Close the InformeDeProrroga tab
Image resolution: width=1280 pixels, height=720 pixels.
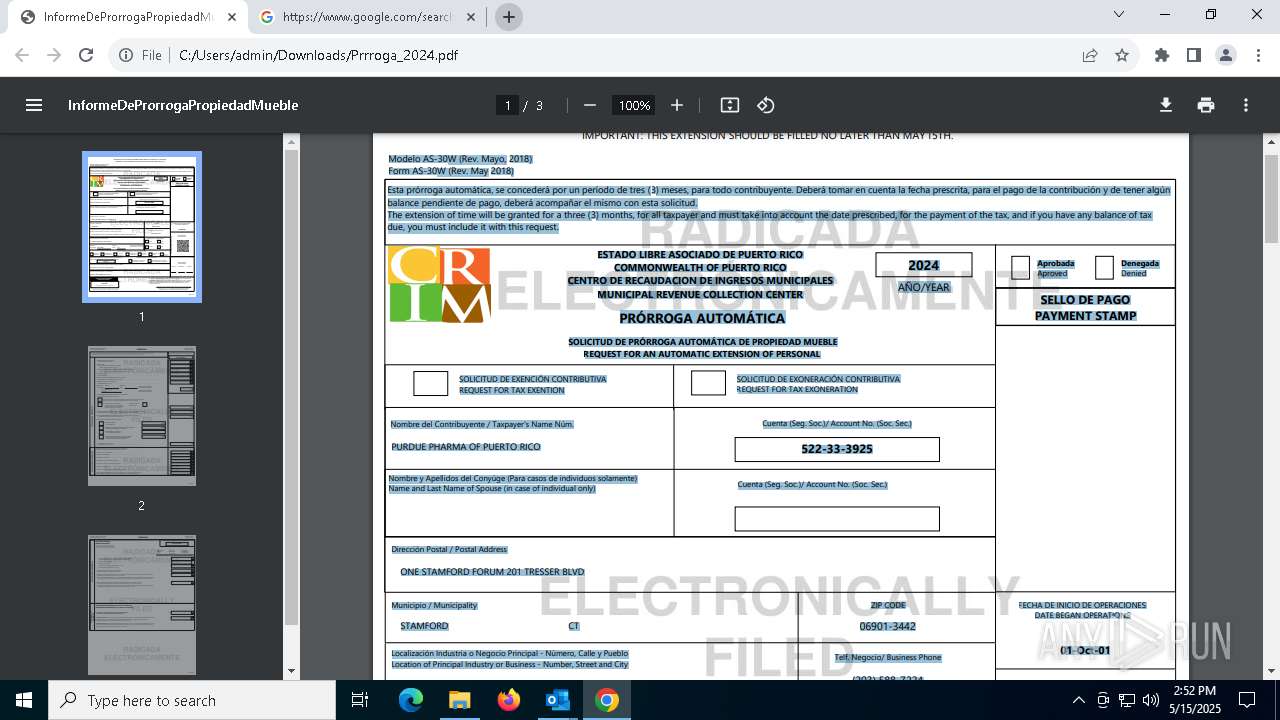(232, 17)
